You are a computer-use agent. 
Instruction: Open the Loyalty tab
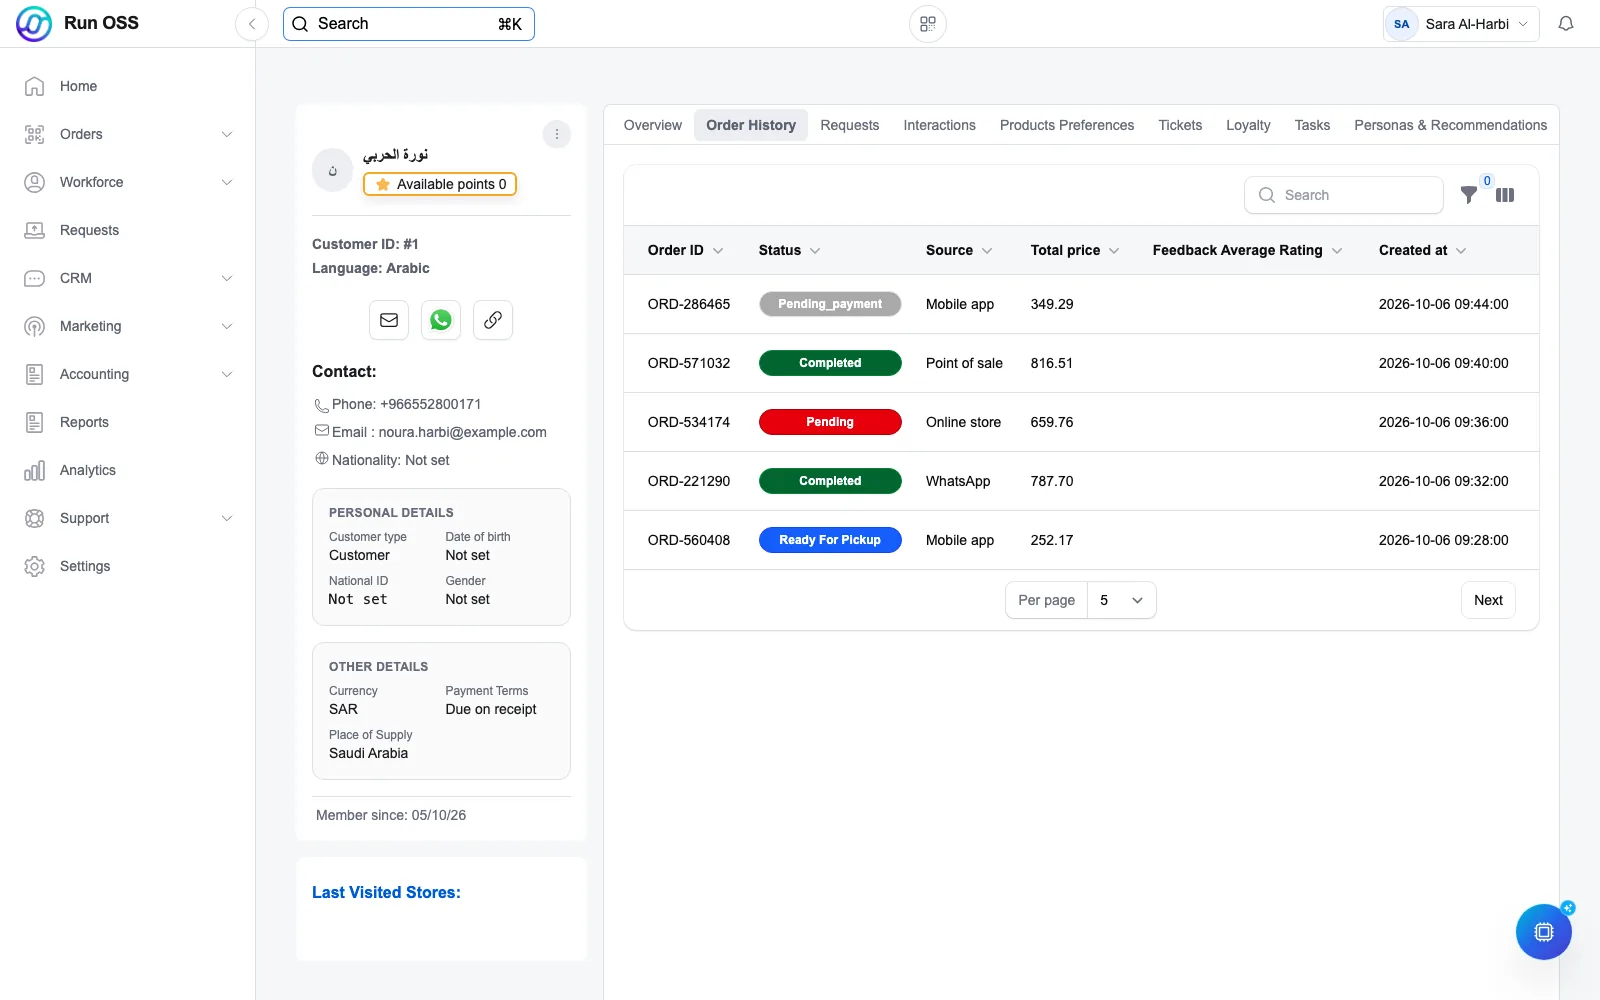(1248, 125)
